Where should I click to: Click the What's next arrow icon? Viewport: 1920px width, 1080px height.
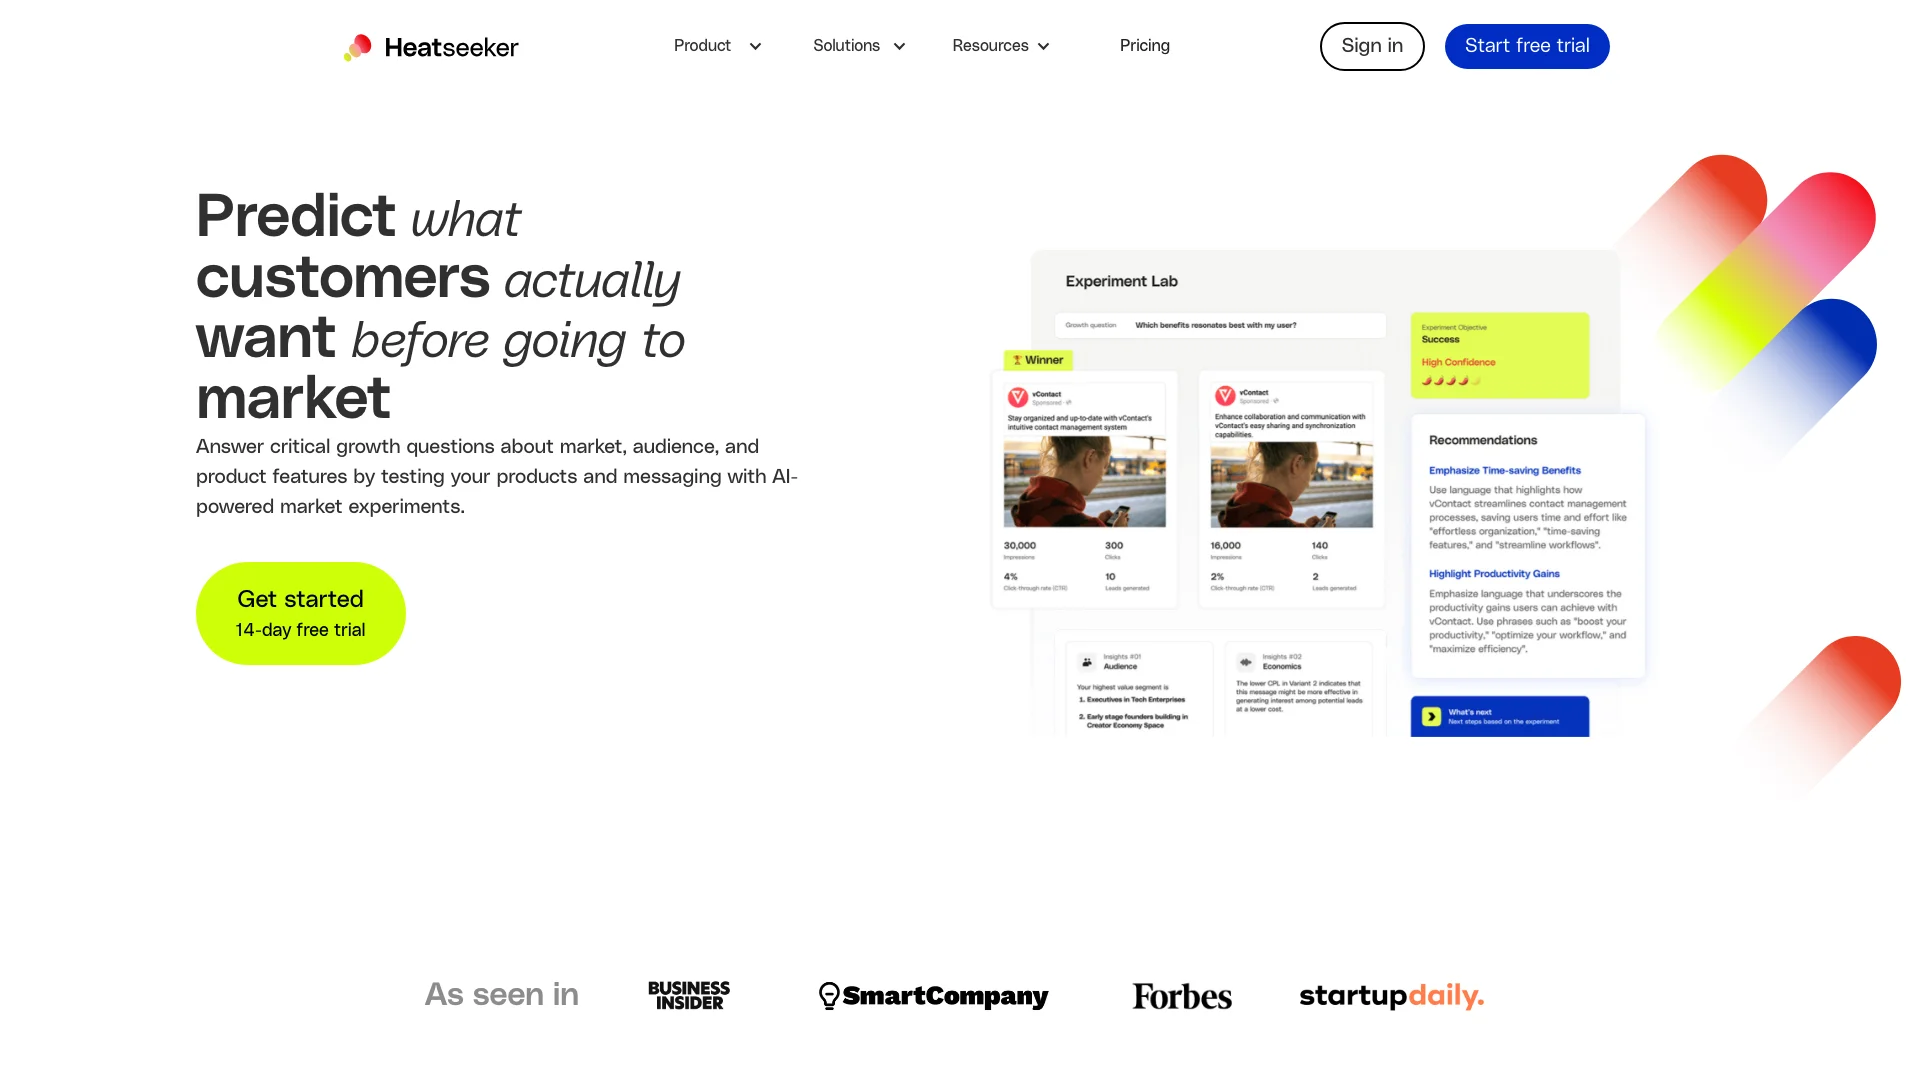pos(1431,716)
